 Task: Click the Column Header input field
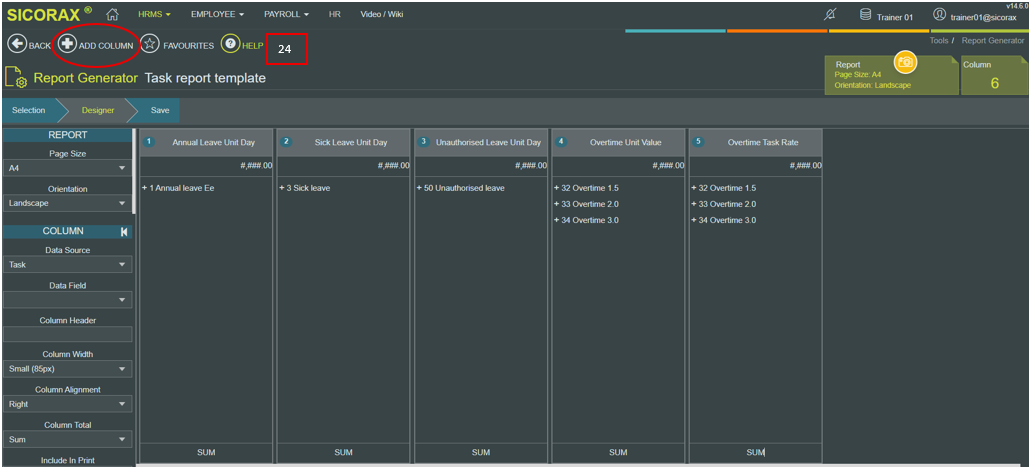67,334
